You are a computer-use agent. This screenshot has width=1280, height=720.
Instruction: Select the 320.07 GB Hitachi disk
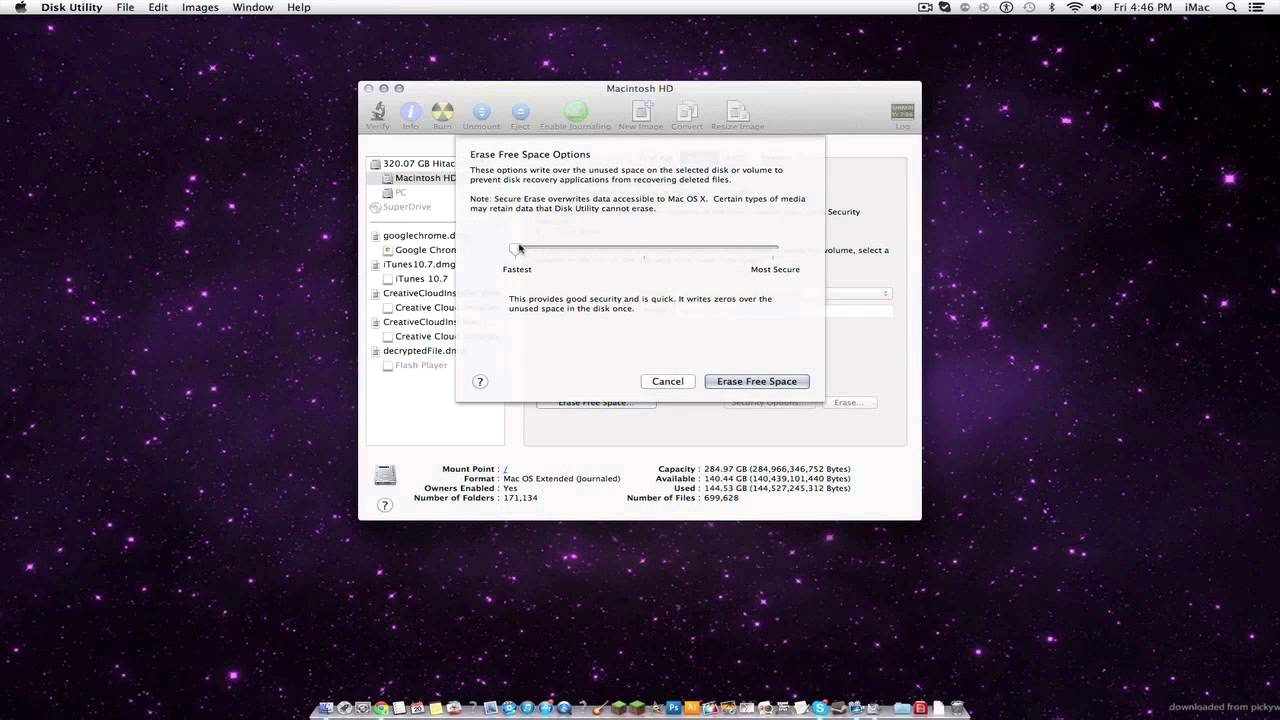point(412,163)
